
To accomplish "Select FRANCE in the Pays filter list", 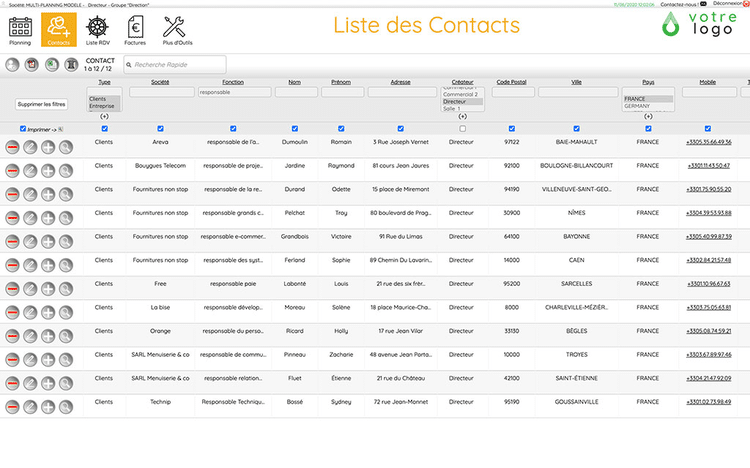I will (x=648, y=99).
